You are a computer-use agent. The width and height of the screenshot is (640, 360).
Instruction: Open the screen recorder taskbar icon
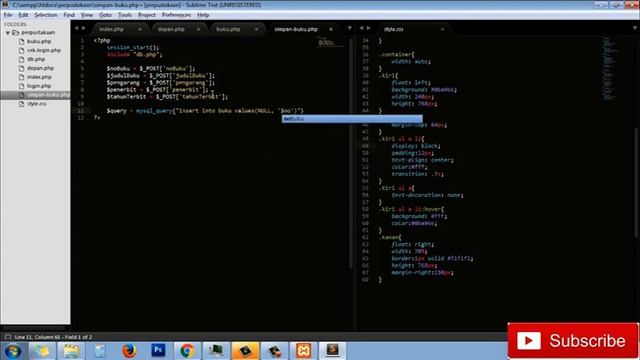click(274, 351)
